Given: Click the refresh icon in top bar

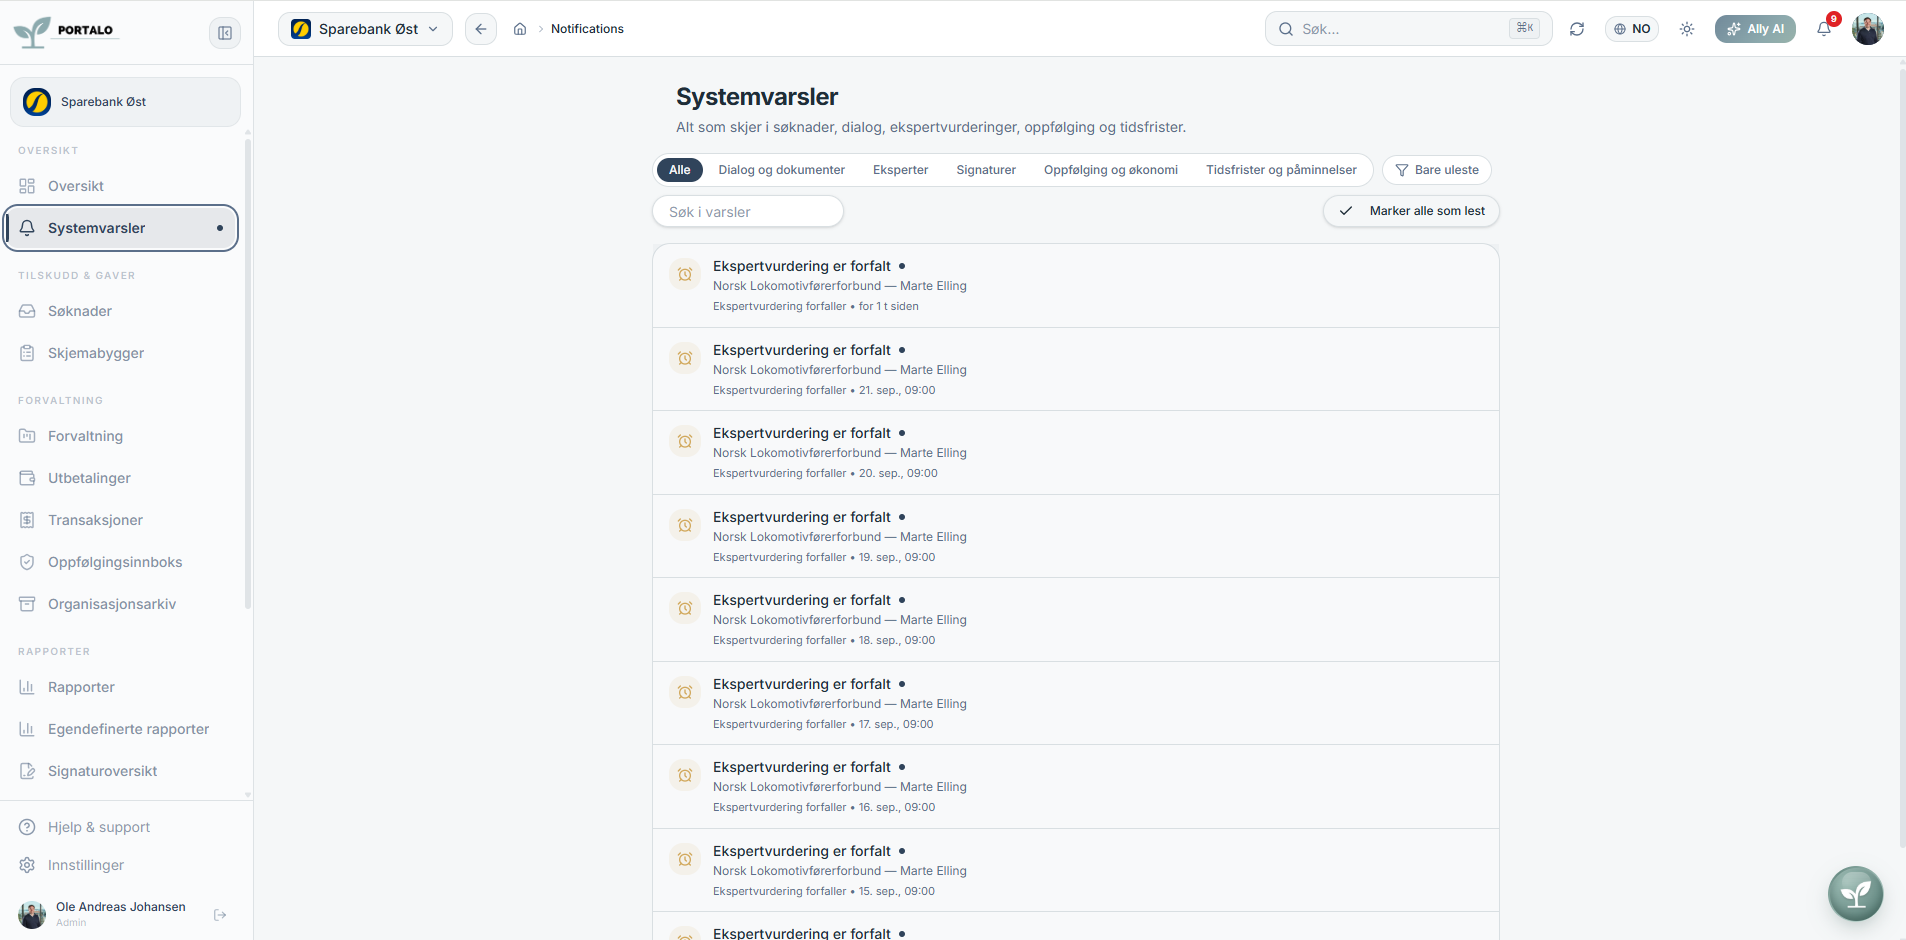Looking at the screenshot, I should (1577, 29).
